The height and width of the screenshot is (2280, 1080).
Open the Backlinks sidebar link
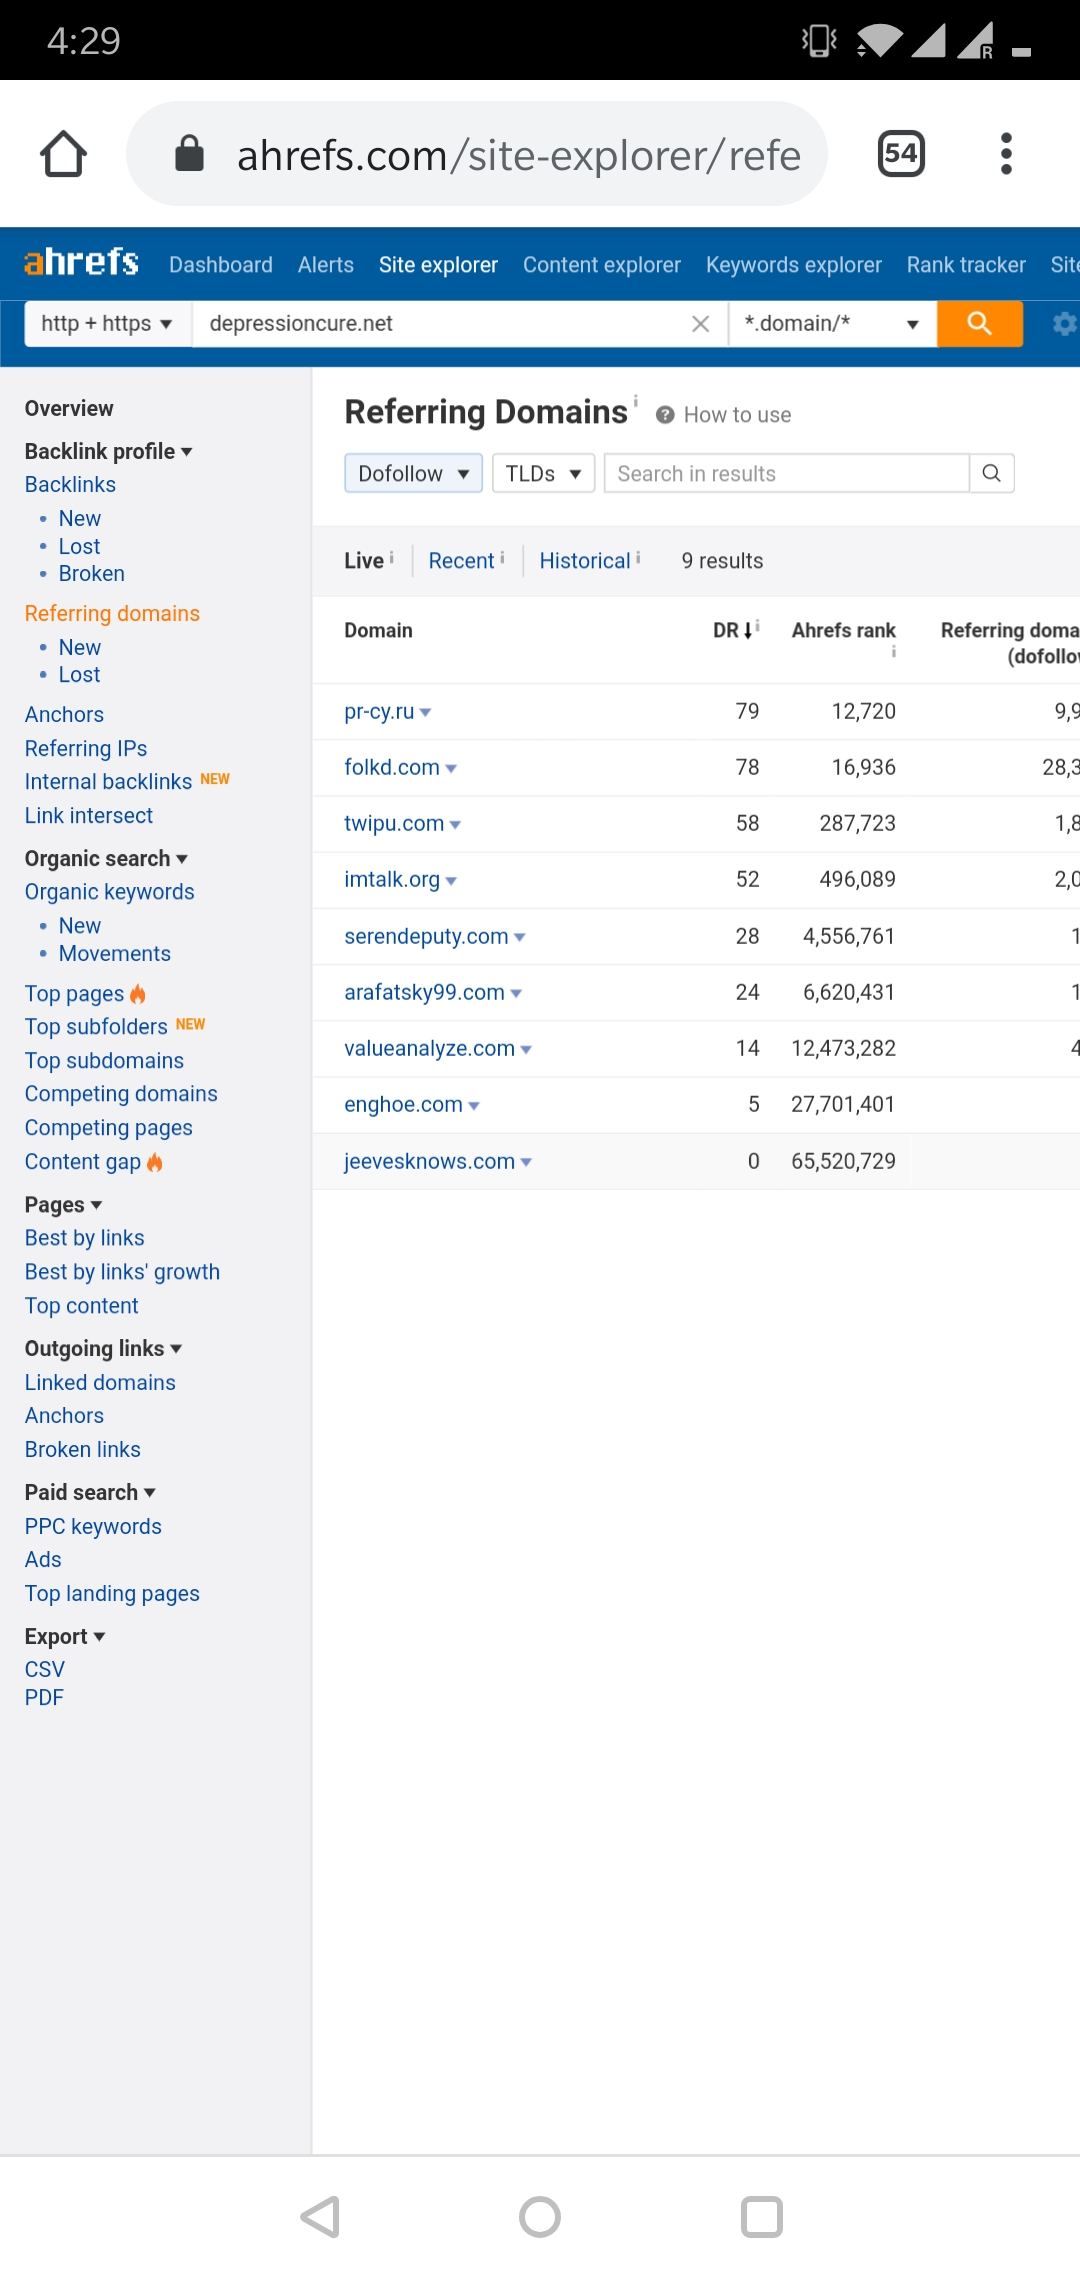pos(70,485)
